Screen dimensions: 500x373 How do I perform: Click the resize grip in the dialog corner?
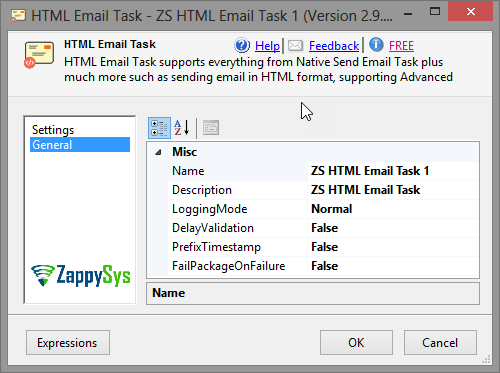pos(486,359)
